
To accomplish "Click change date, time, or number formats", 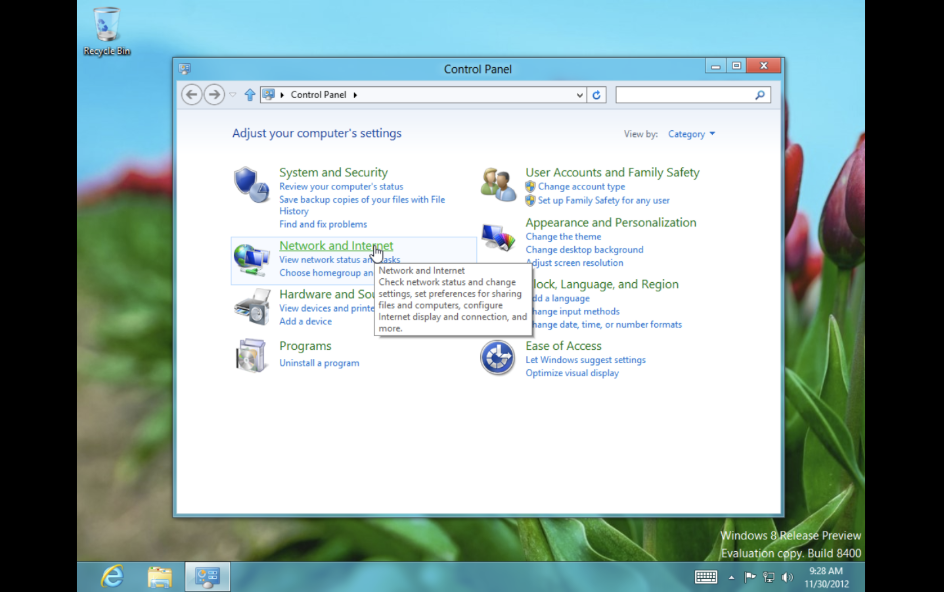I will [x=607, y=325].
